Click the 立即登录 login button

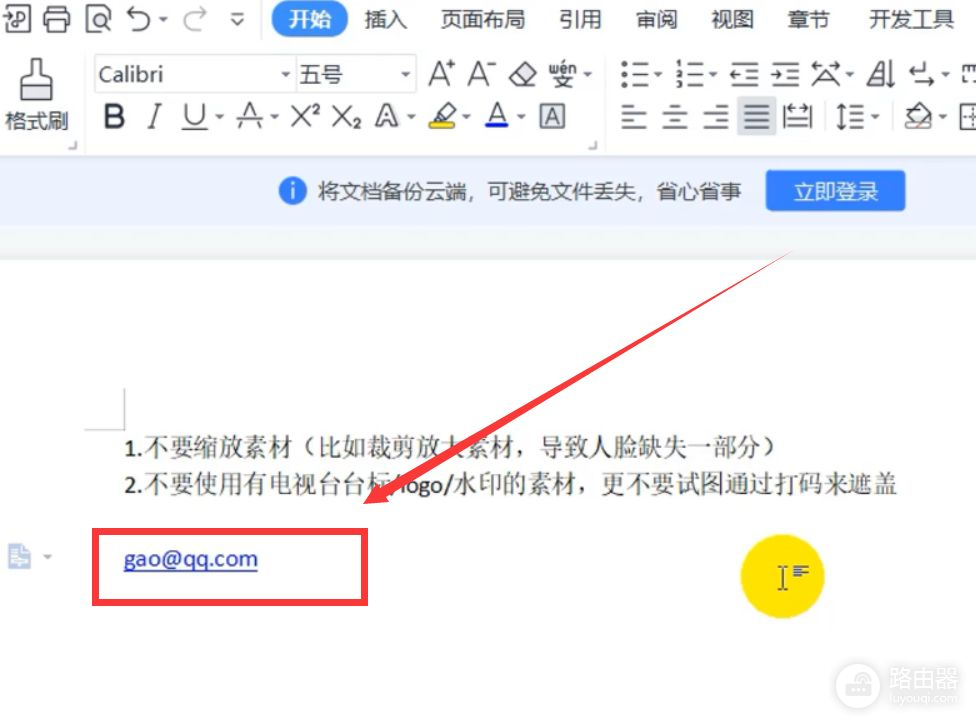[x=835, y=191]
